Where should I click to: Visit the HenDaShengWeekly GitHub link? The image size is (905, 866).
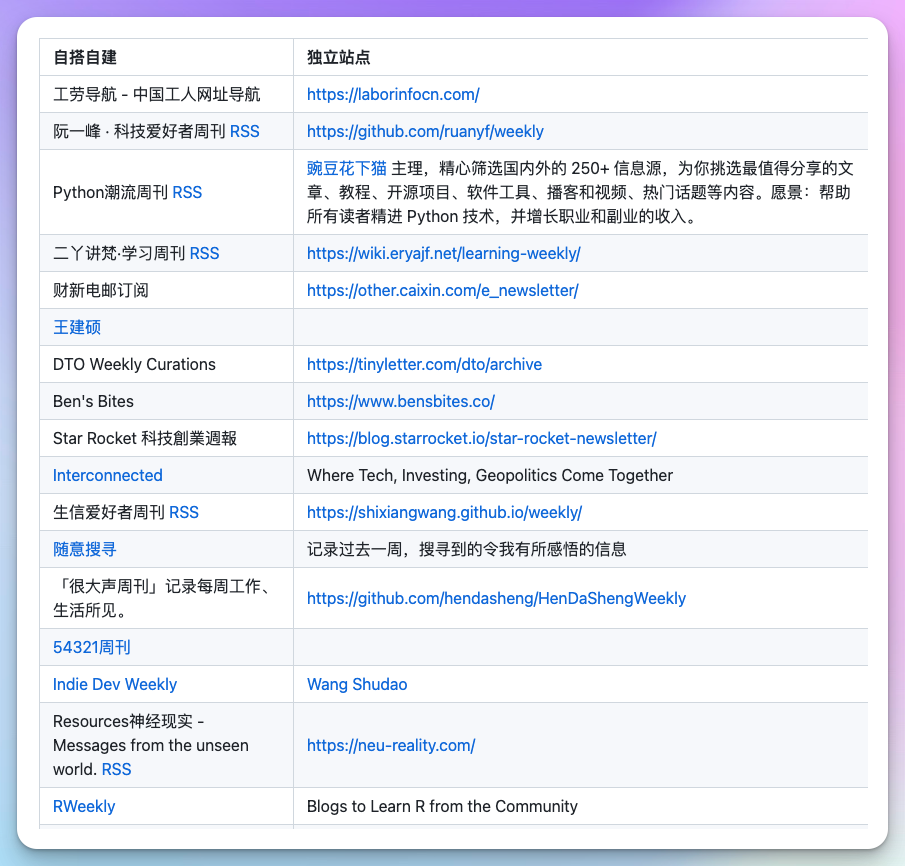(x=496, y=598)
